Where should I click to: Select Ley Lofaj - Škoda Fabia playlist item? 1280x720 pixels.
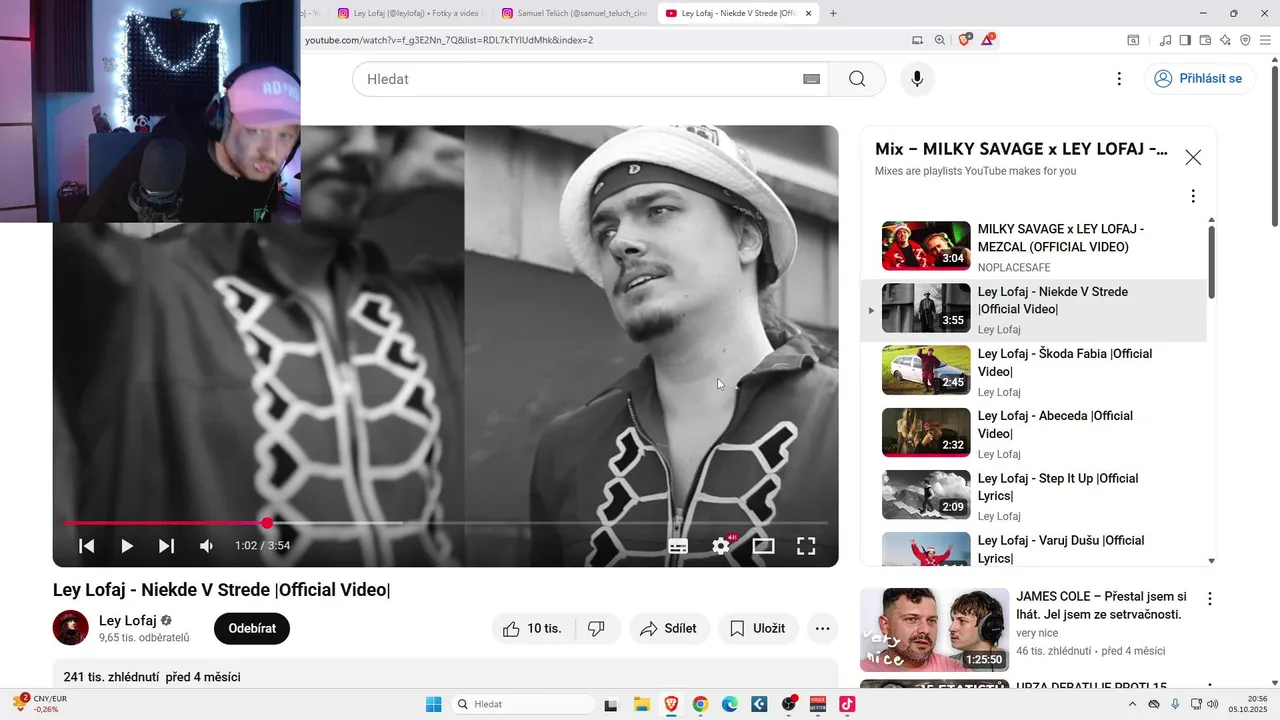click(1034, 371)
